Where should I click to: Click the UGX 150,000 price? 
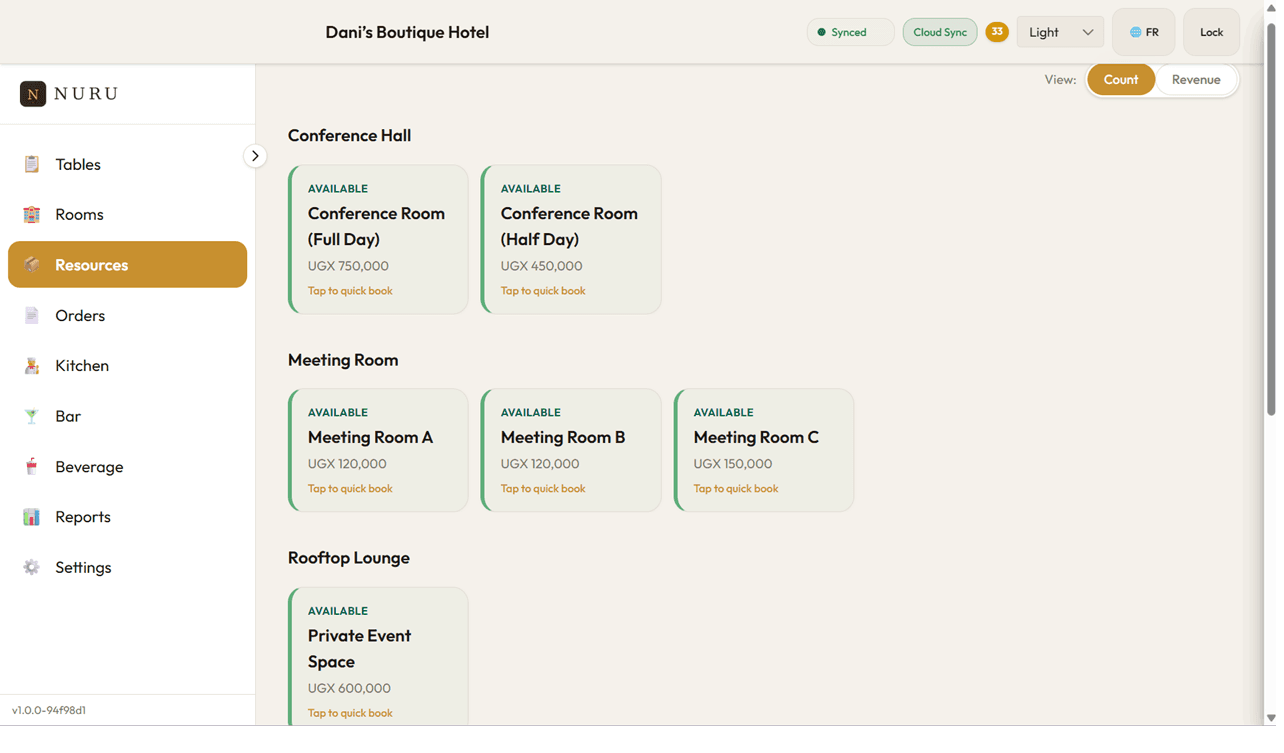pos(733,464)
